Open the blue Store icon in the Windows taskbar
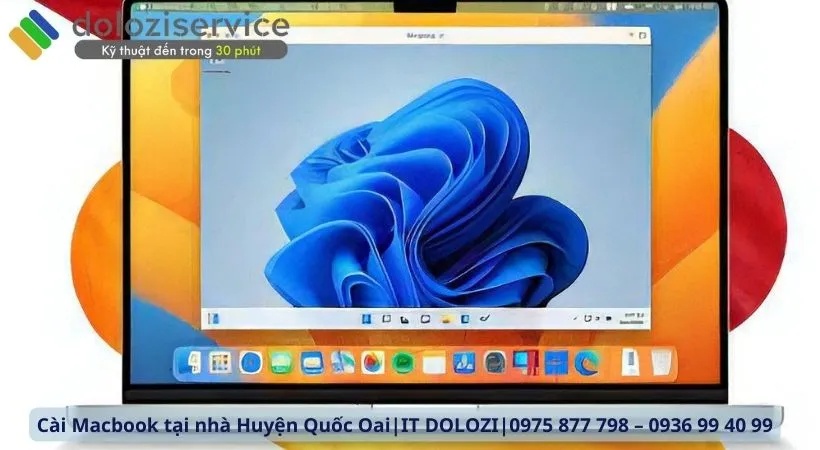 point(465,319)
